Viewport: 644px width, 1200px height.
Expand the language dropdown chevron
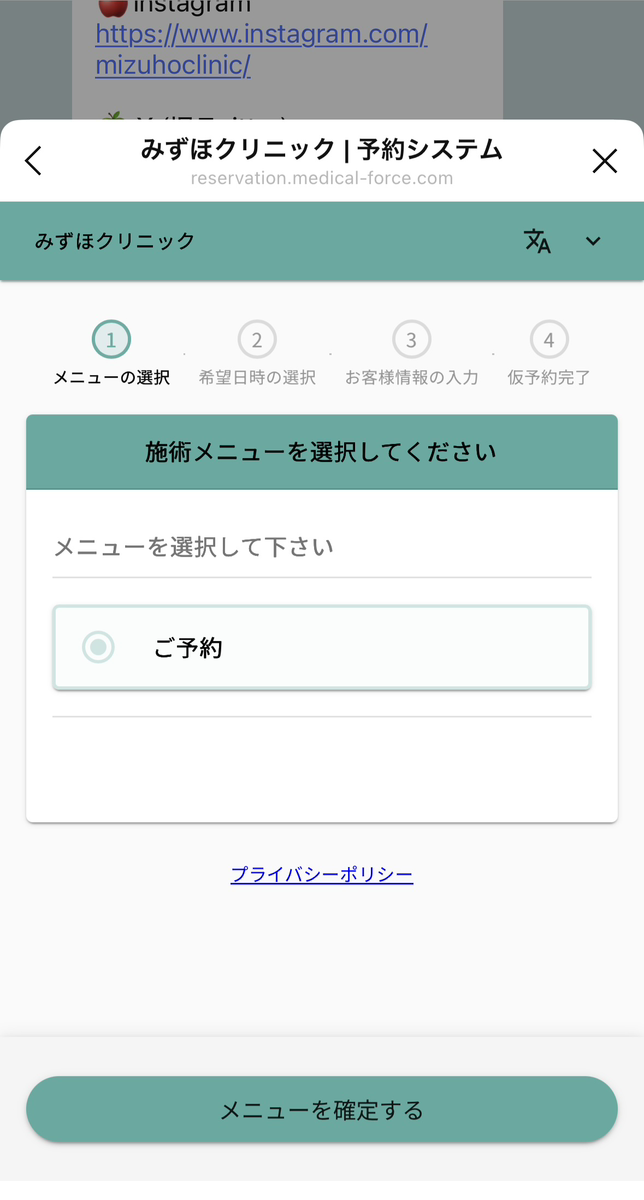pyautogui.click(x=593, y=241)
